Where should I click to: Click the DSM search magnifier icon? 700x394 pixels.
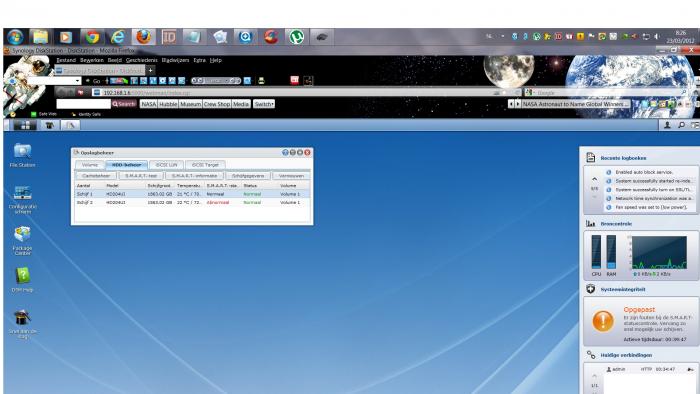[681, 125]
